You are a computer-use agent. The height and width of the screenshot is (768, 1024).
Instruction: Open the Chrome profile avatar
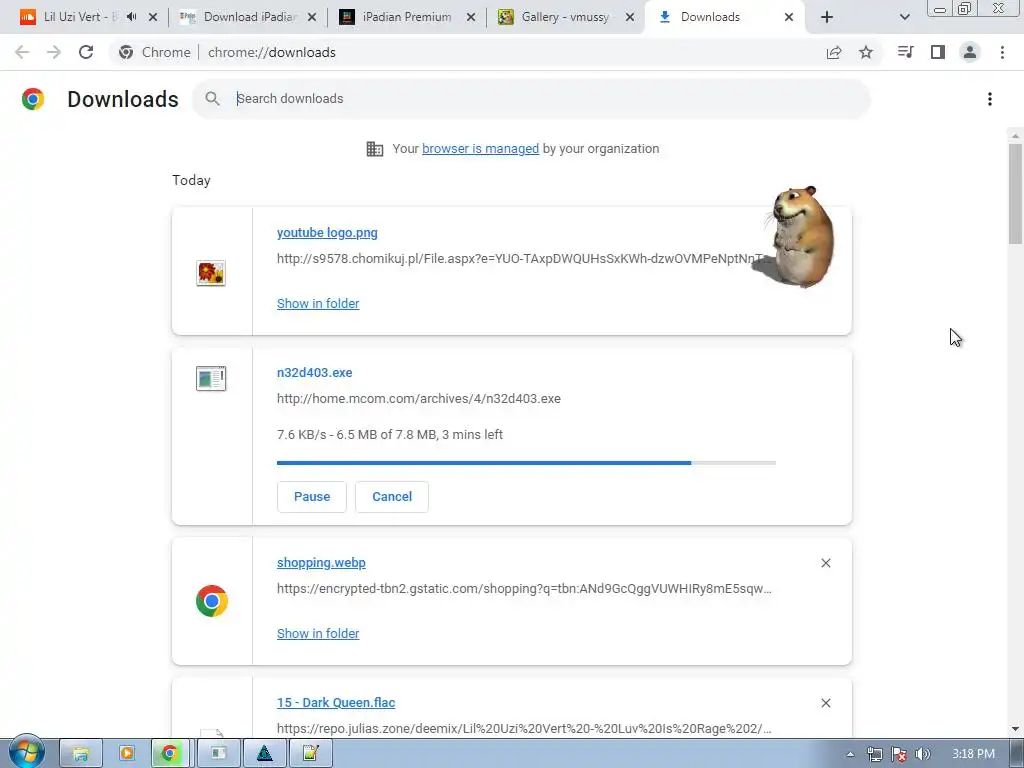tap(970, 52)
